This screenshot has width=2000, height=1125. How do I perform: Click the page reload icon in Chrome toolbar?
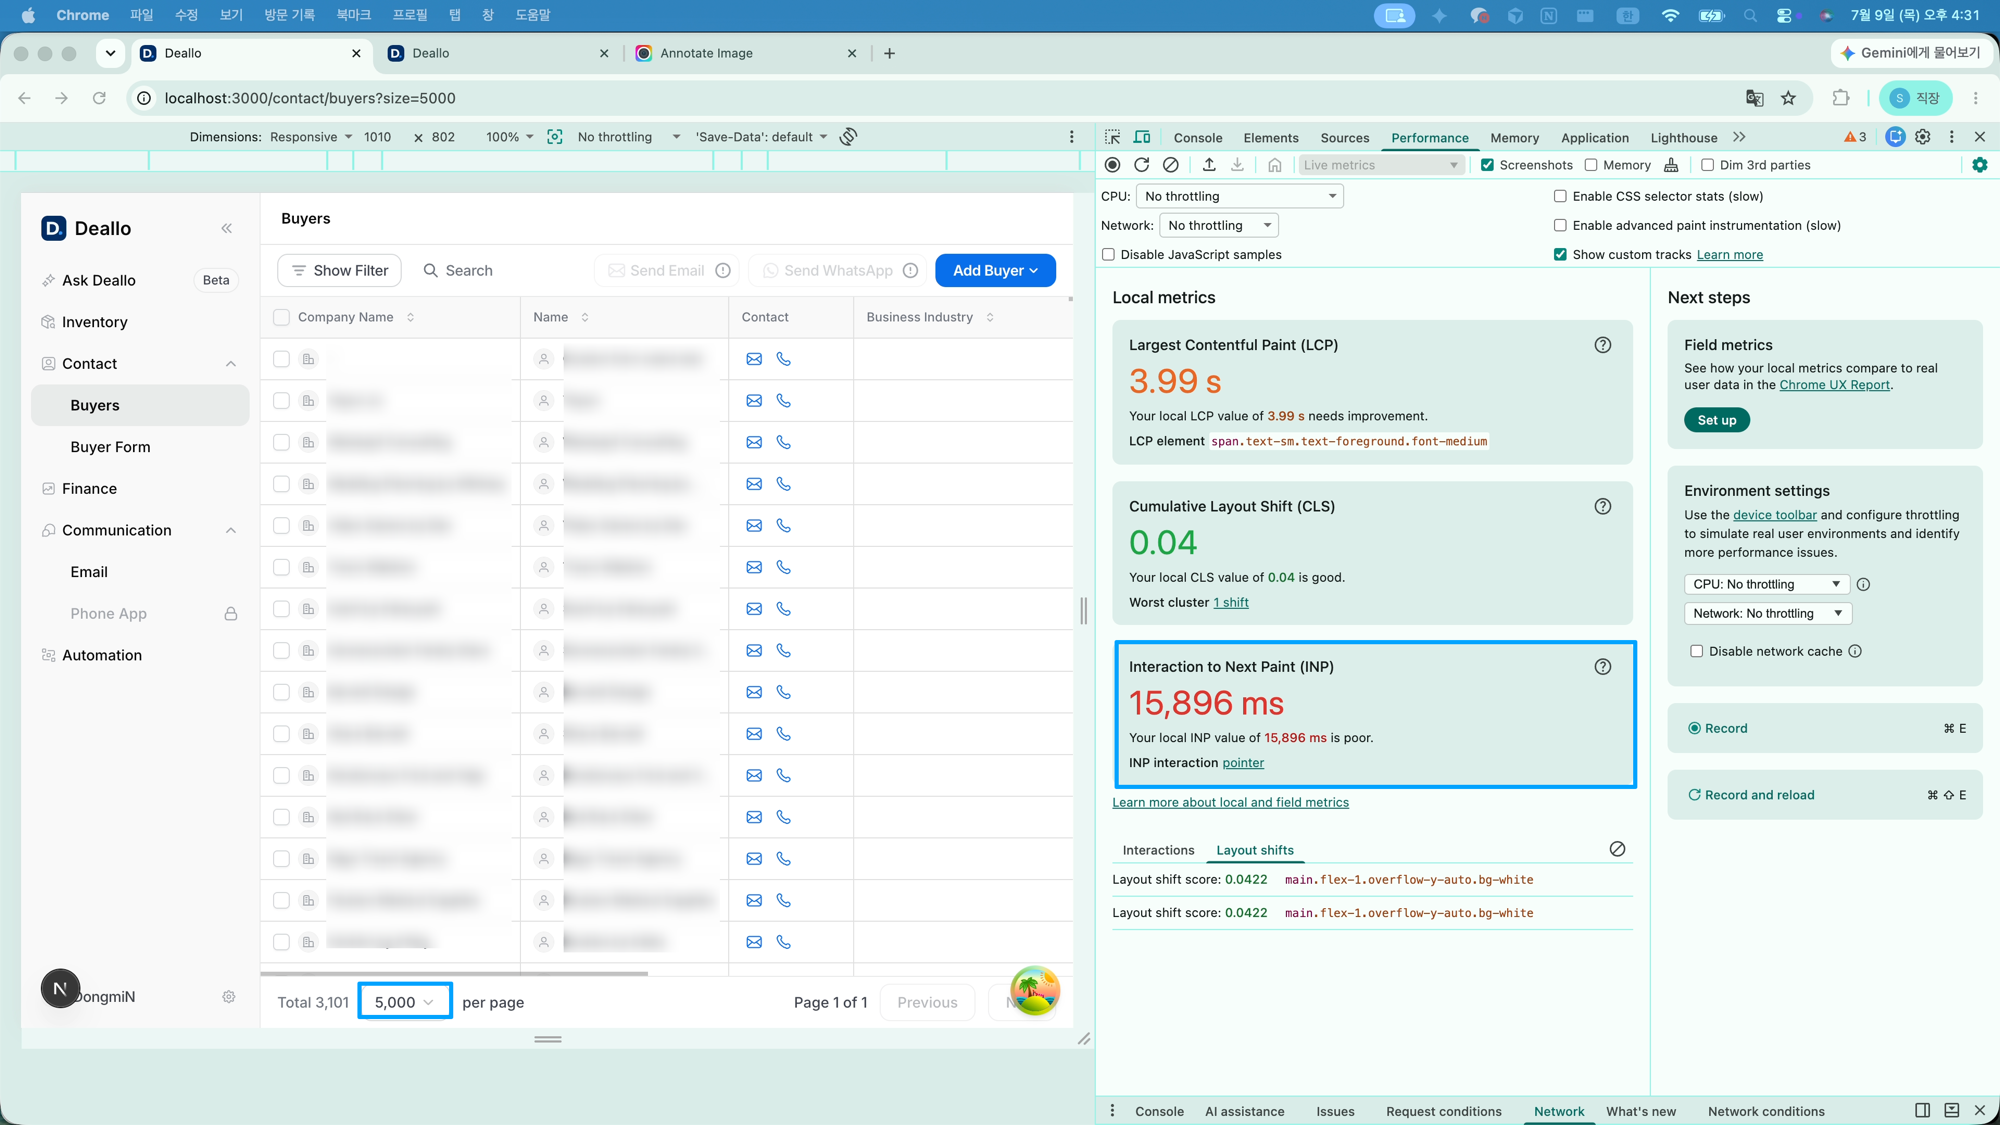pos(99,98)
